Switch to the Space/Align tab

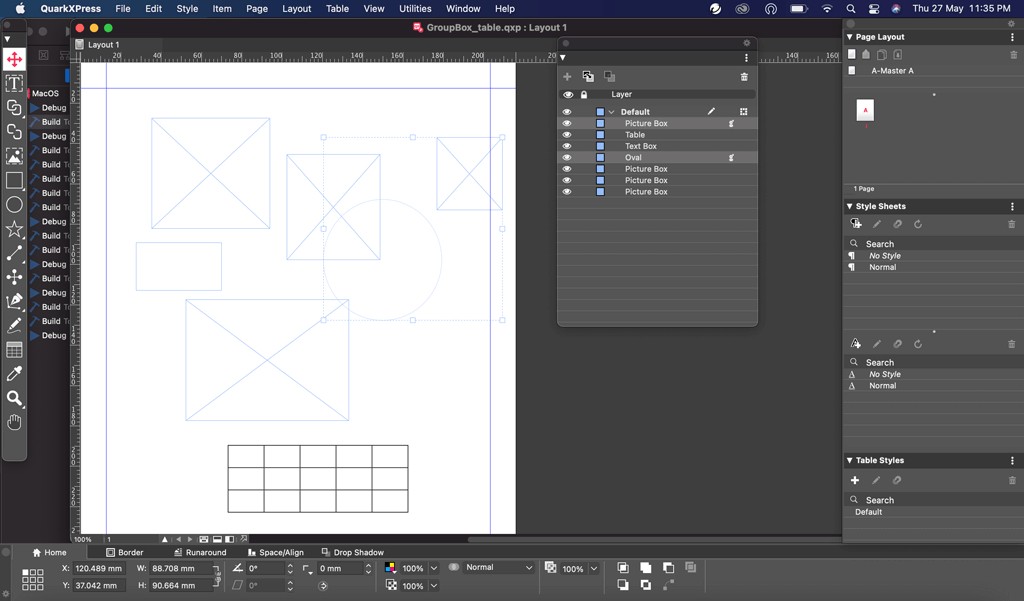[280, 552]
